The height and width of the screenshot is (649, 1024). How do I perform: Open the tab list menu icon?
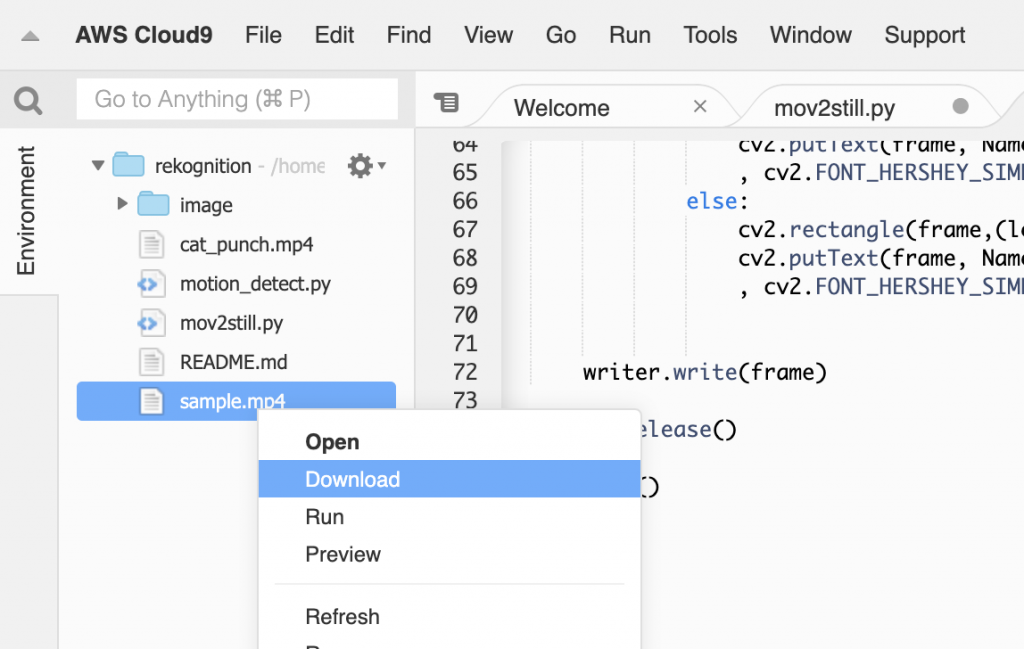447,103
